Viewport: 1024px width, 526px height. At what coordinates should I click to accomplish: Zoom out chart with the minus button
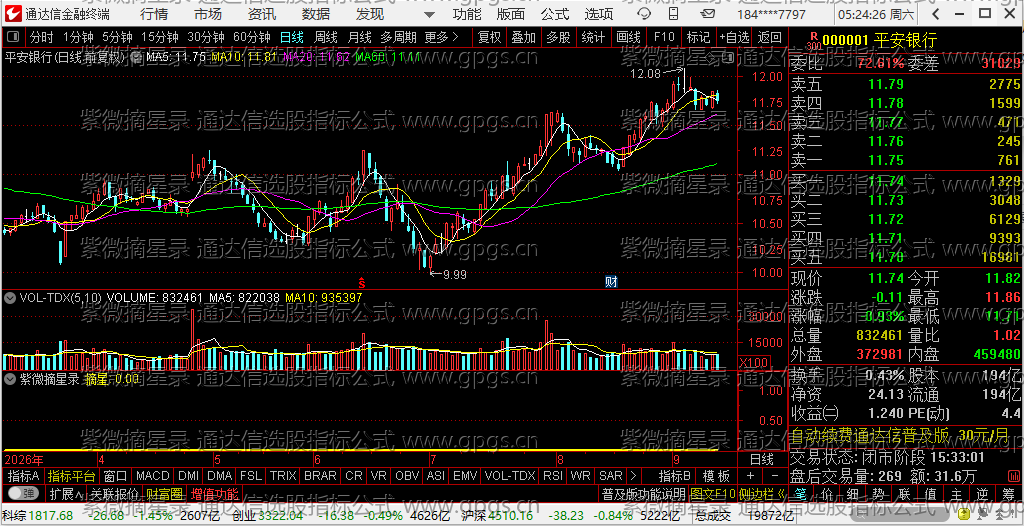click(x=775, y=476)
